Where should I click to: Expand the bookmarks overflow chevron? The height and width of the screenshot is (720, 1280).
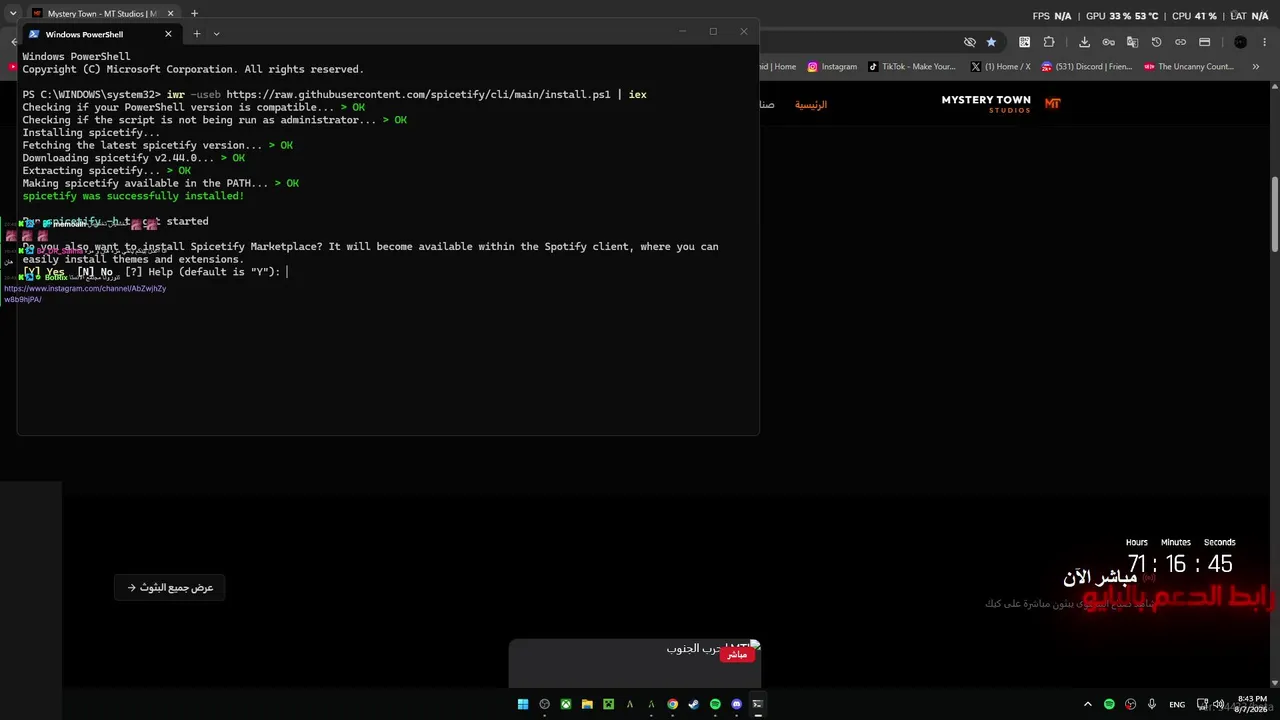[x=1256, y=67]
